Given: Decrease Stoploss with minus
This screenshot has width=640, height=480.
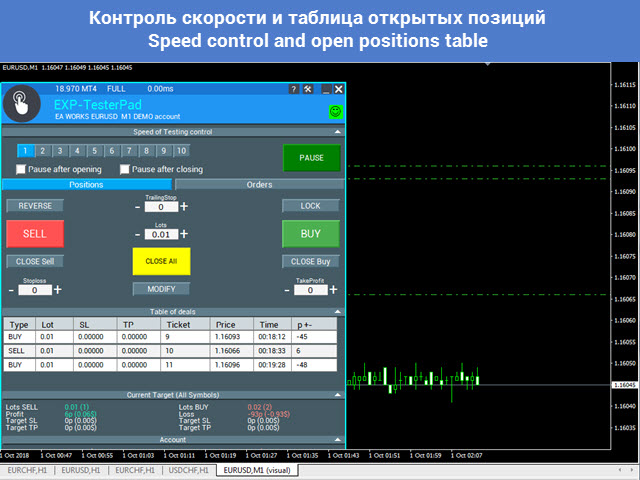Looking at the screenshot, I should coord(11,291).
